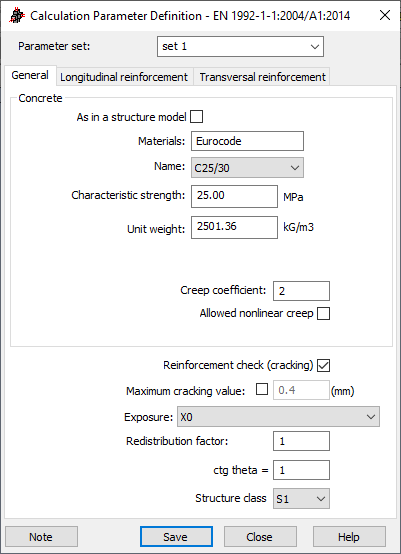Uncheck Reinforcement check (cracking)

point(323,365)
